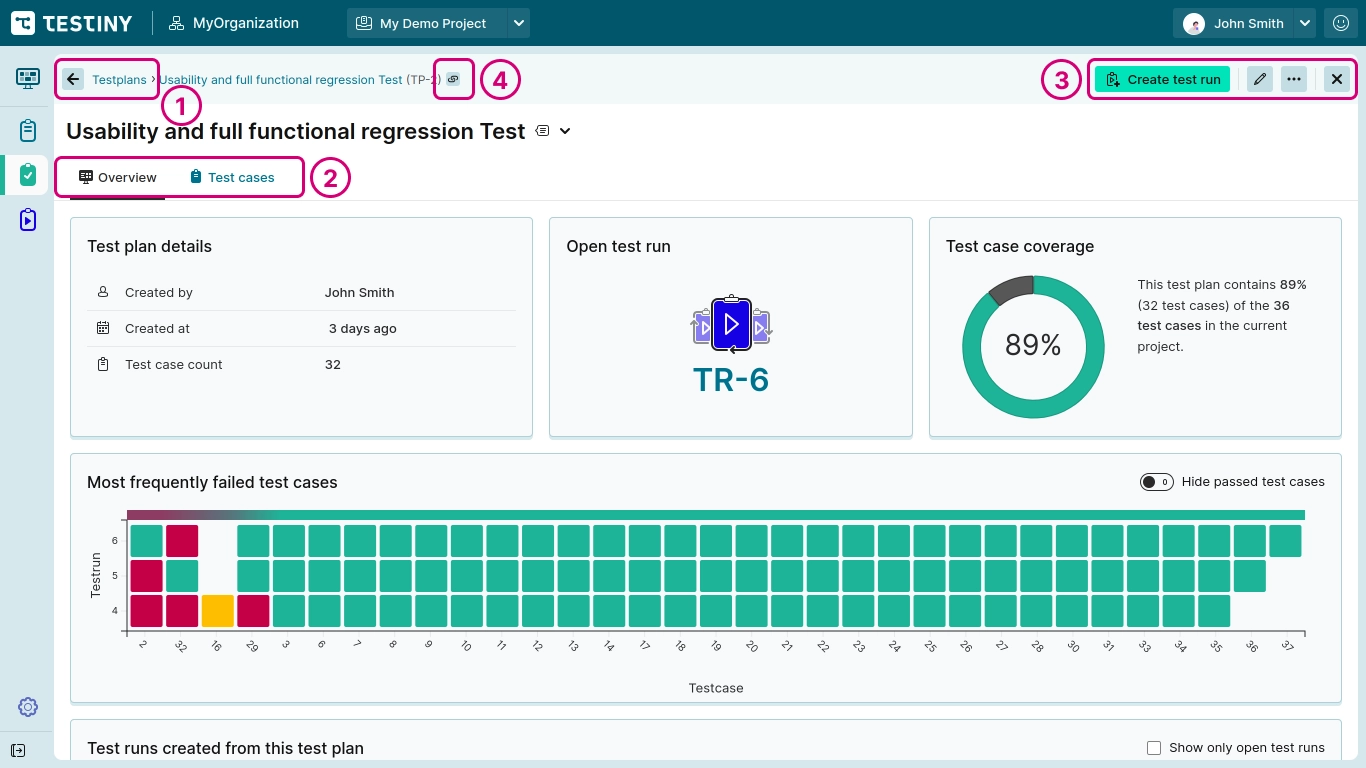
Task: Toggle Hide passed test cases switch
Action: point(1156,482)
